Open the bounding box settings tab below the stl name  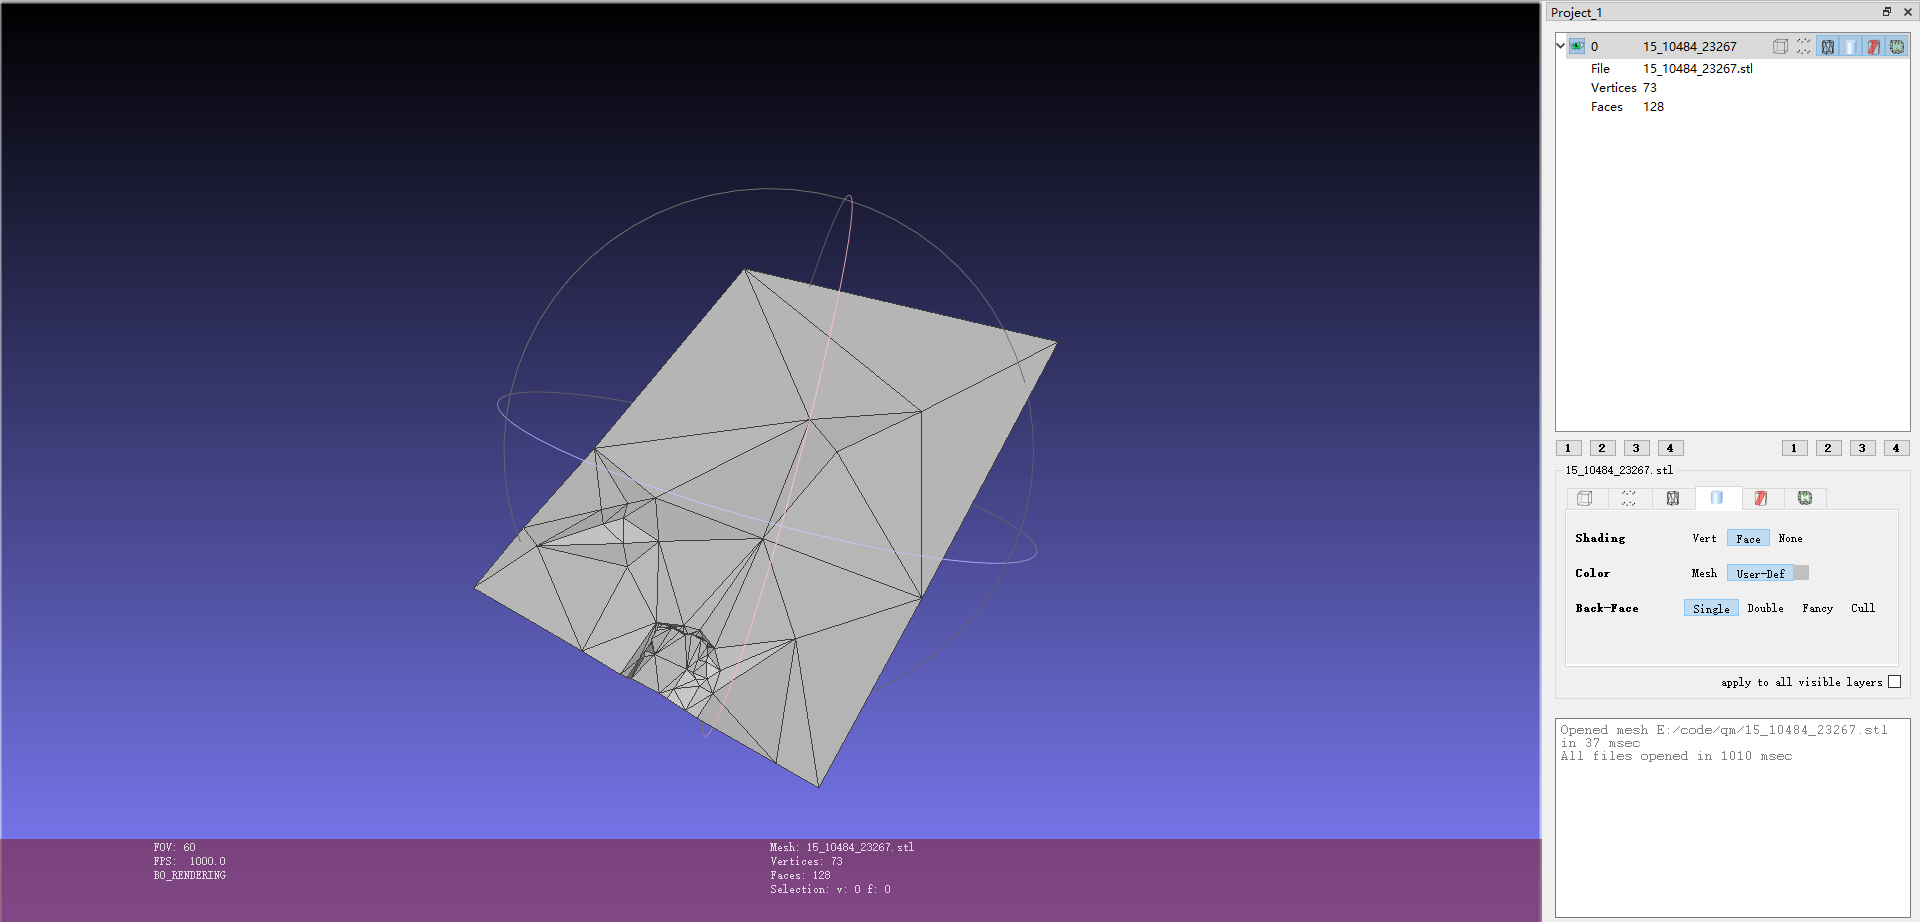point(1585,498)
